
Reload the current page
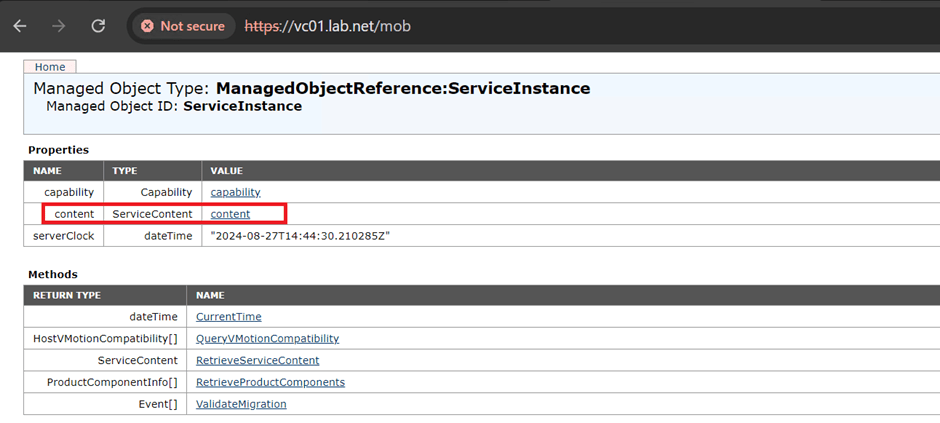pyautogui.click(x=98, y=26)
